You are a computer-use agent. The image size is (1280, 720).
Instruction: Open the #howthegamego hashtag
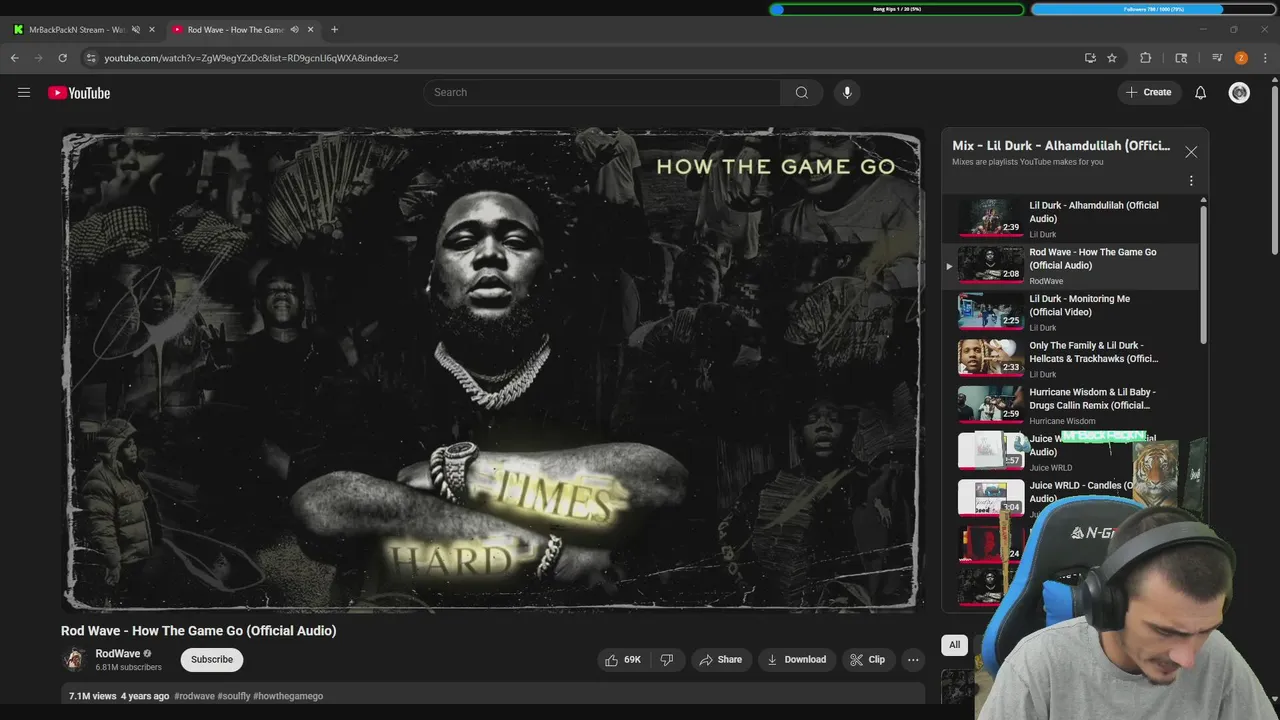(x=288, y=696)
